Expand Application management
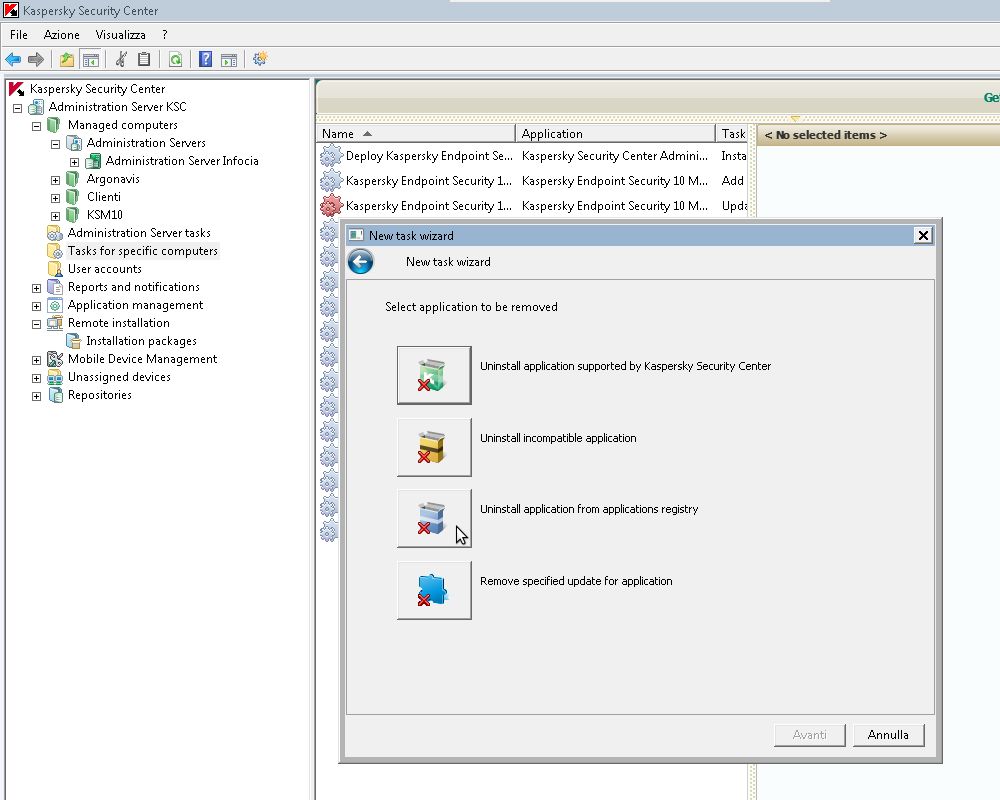Image resolution: width=1000 pixels, height=800 pixels. pos(36,306)
